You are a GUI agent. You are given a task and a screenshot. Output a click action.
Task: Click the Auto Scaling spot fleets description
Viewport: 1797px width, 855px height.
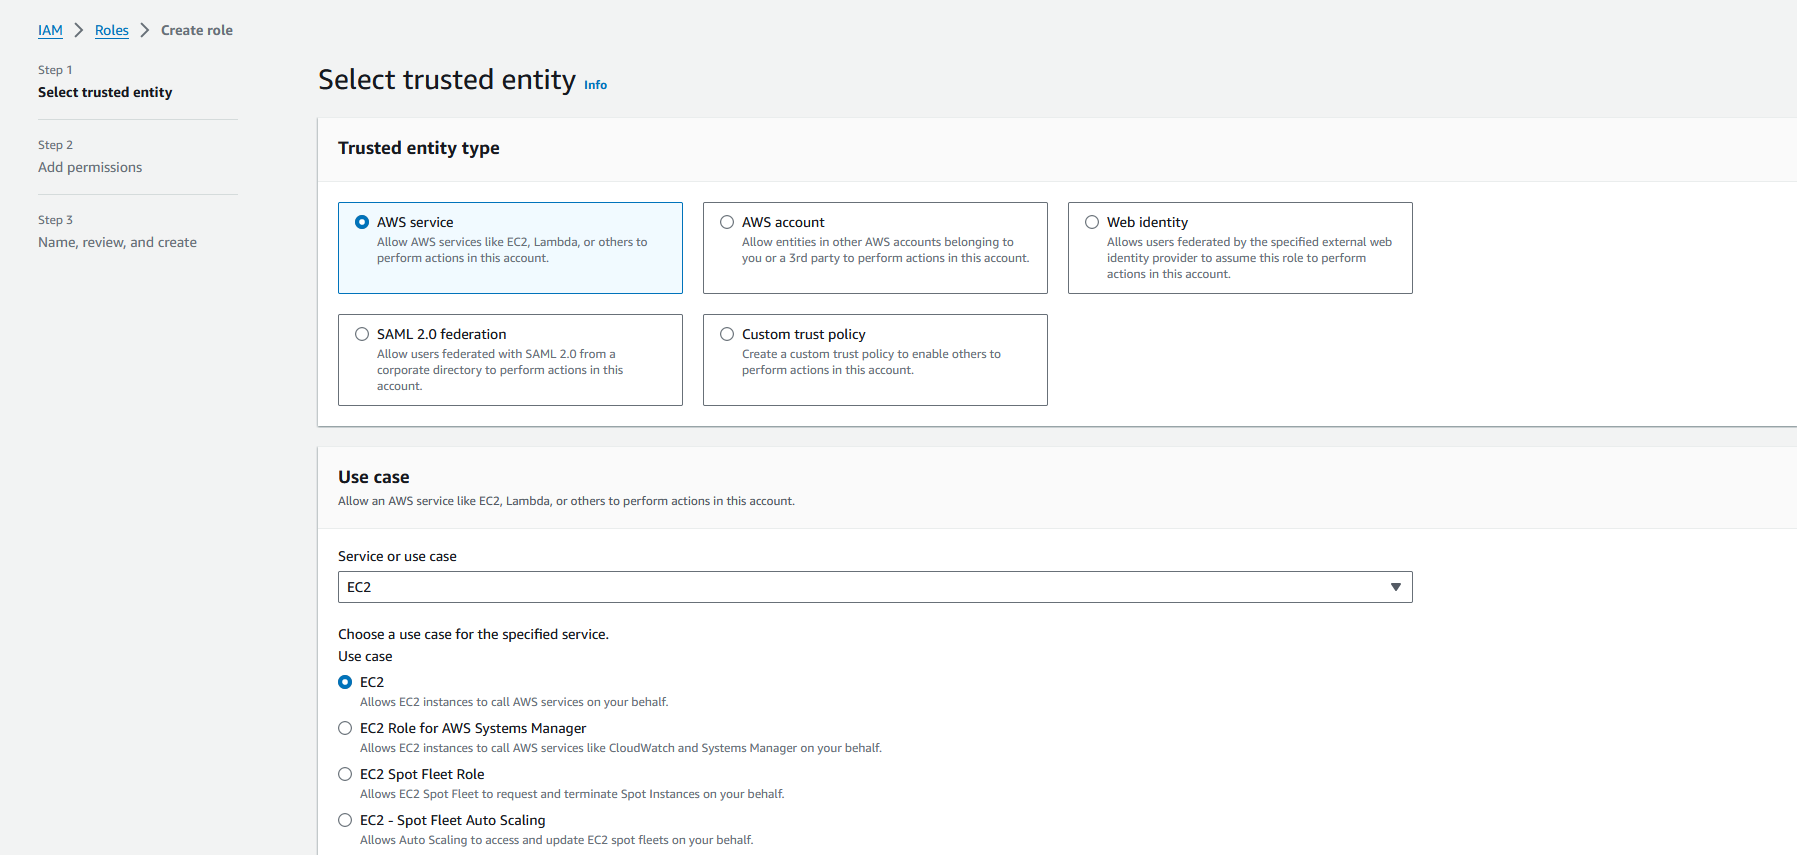coord(557,840)
